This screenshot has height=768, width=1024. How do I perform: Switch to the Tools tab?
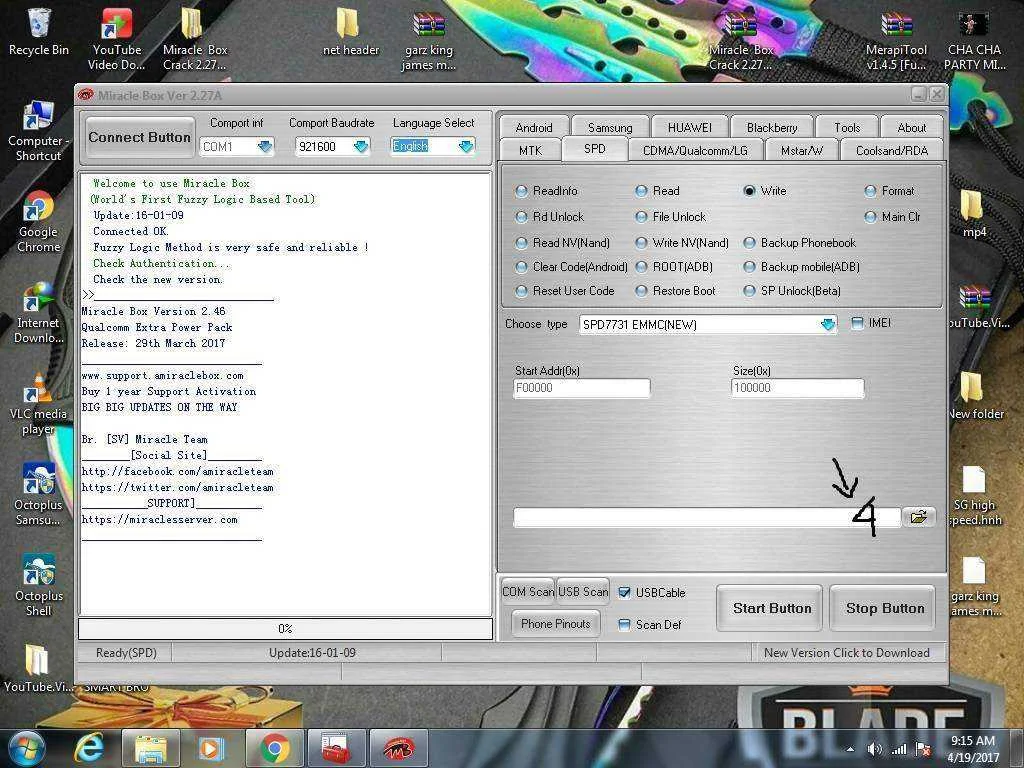pyautogui.click(x=846, y=127)
